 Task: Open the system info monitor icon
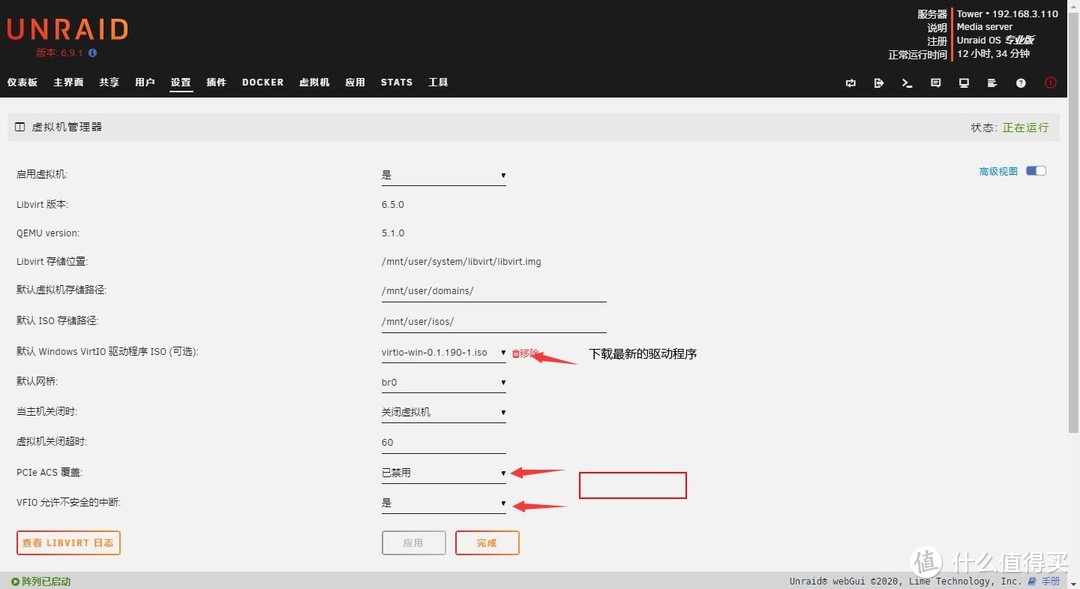[x=964, y=83]
